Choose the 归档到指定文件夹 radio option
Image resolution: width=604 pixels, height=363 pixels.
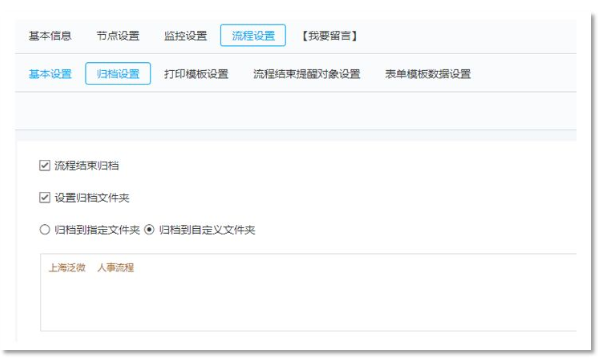pos(45,230)
